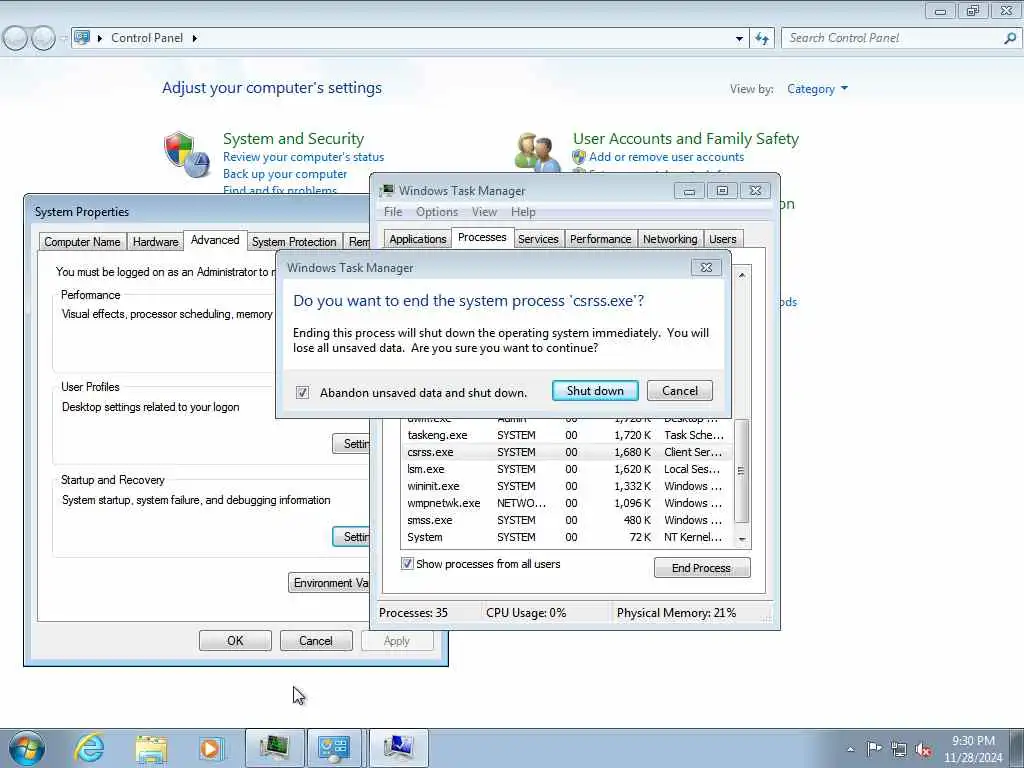Click the Action Center flag tray icon
This screenshot has height=768, width=1024.
click(874, 748)
